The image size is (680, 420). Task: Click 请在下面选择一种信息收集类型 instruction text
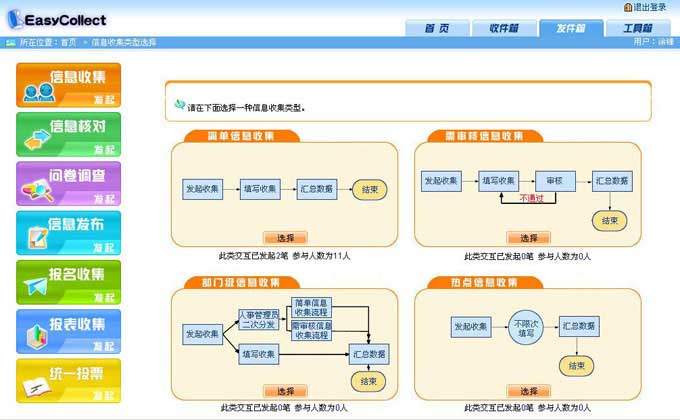pos(246,108)
